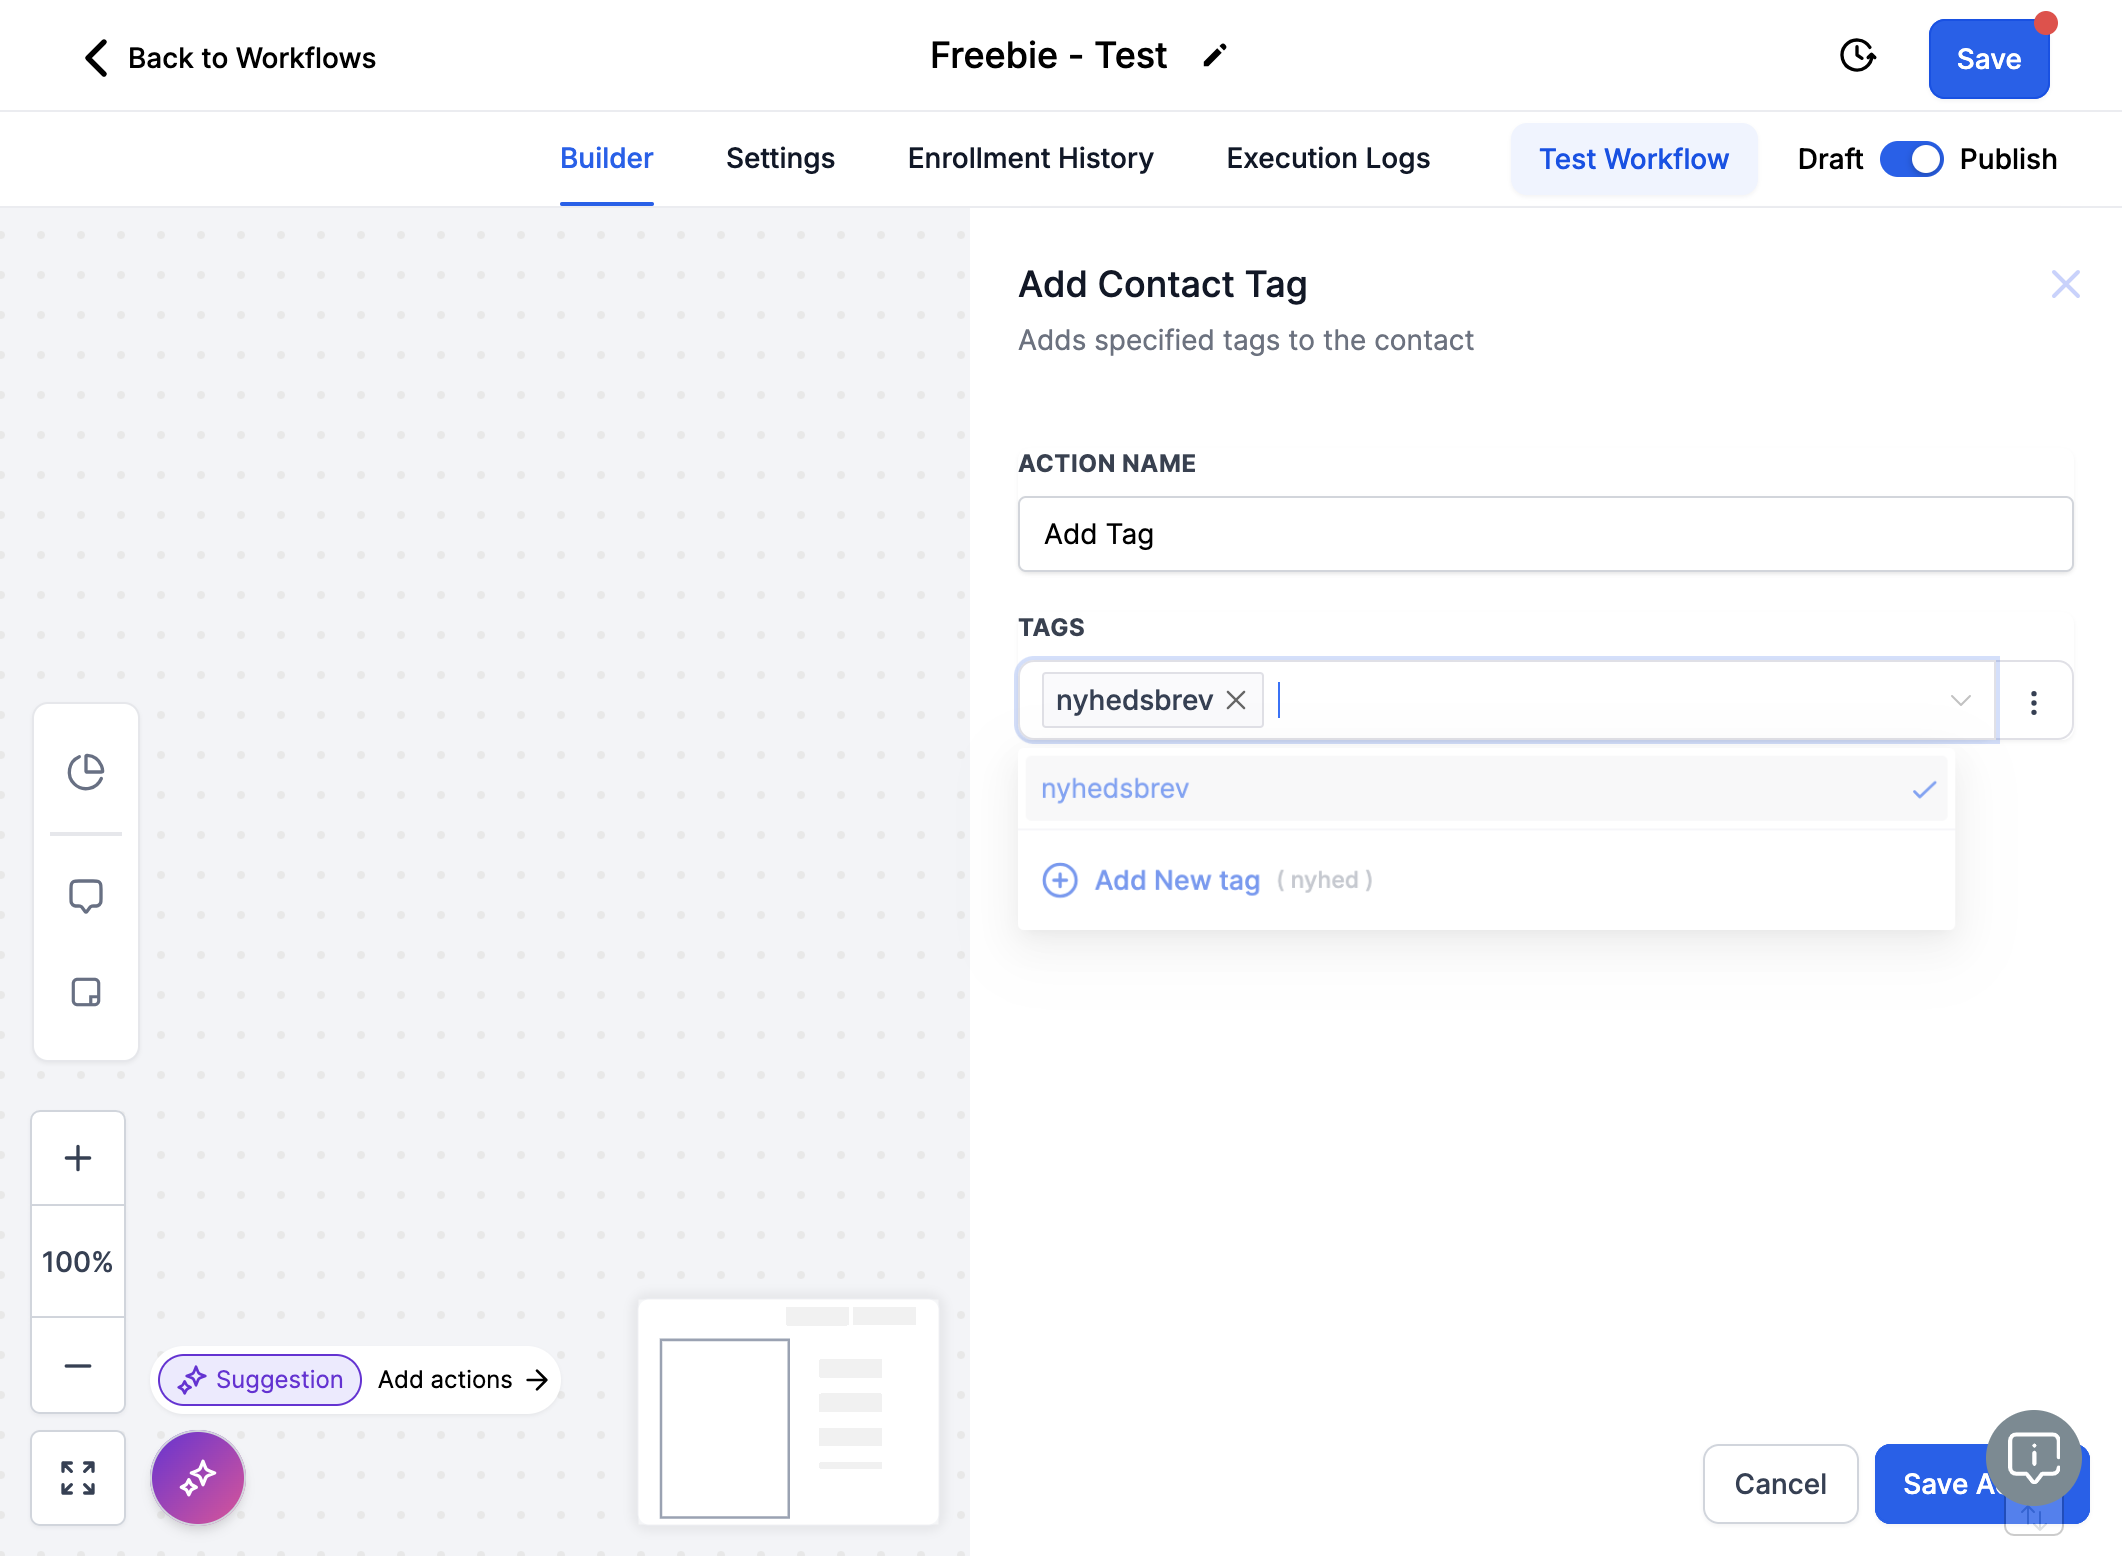This screenshot has width=2122, height=1556.
Task: Click the Action Name input field
Action: click(1545, 534)
